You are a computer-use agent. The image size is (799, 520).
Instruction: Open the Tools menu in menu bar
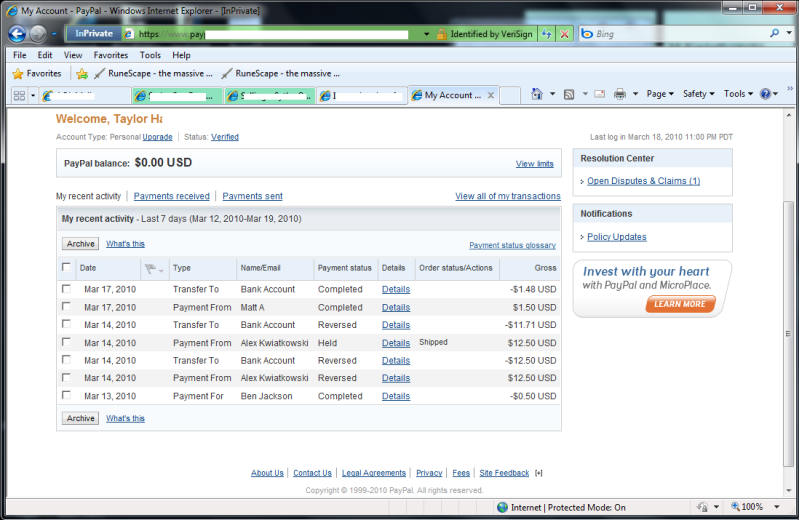pyautogui.click(x=150, y=55)
